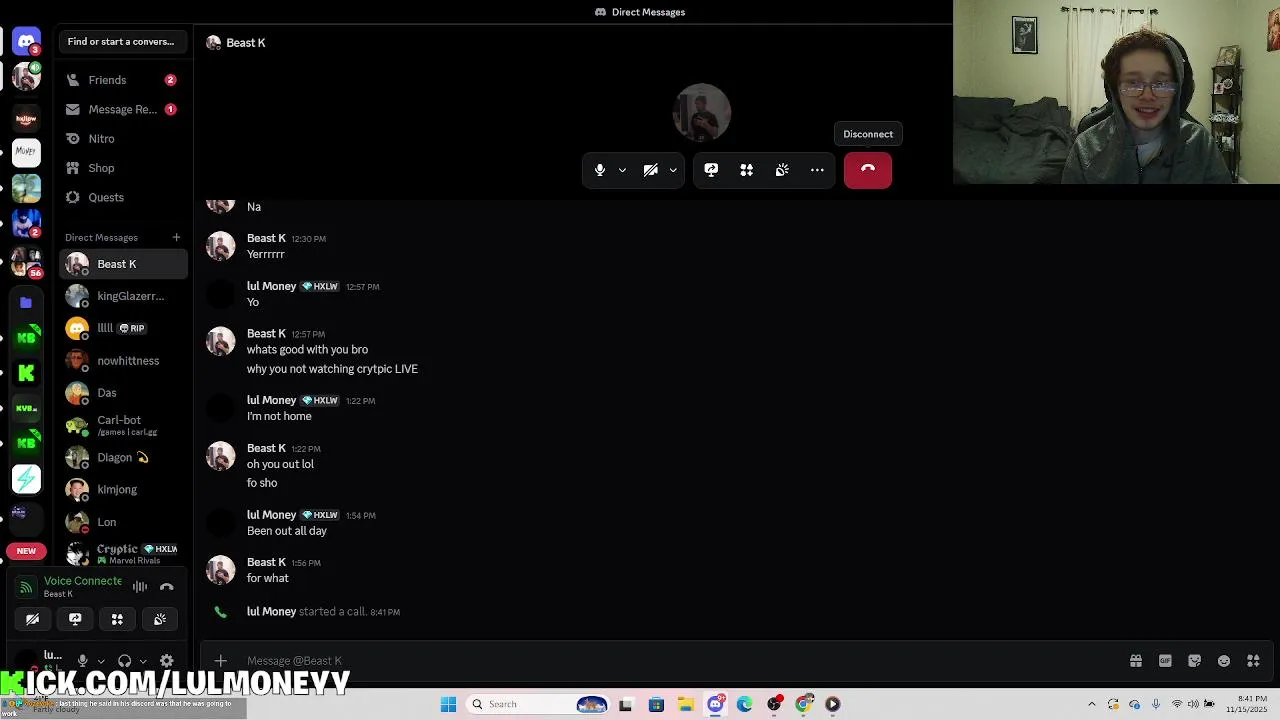Viewport: 1280px width, 720px height.
Task: Open klmjong conversation
Action: 123,489
